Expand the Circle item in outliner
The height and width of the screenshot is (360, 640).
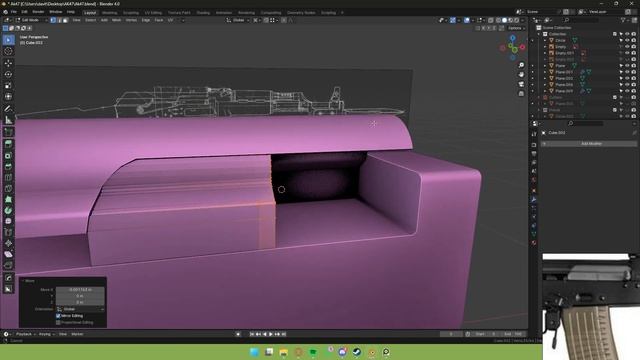[x=545, y=40]
